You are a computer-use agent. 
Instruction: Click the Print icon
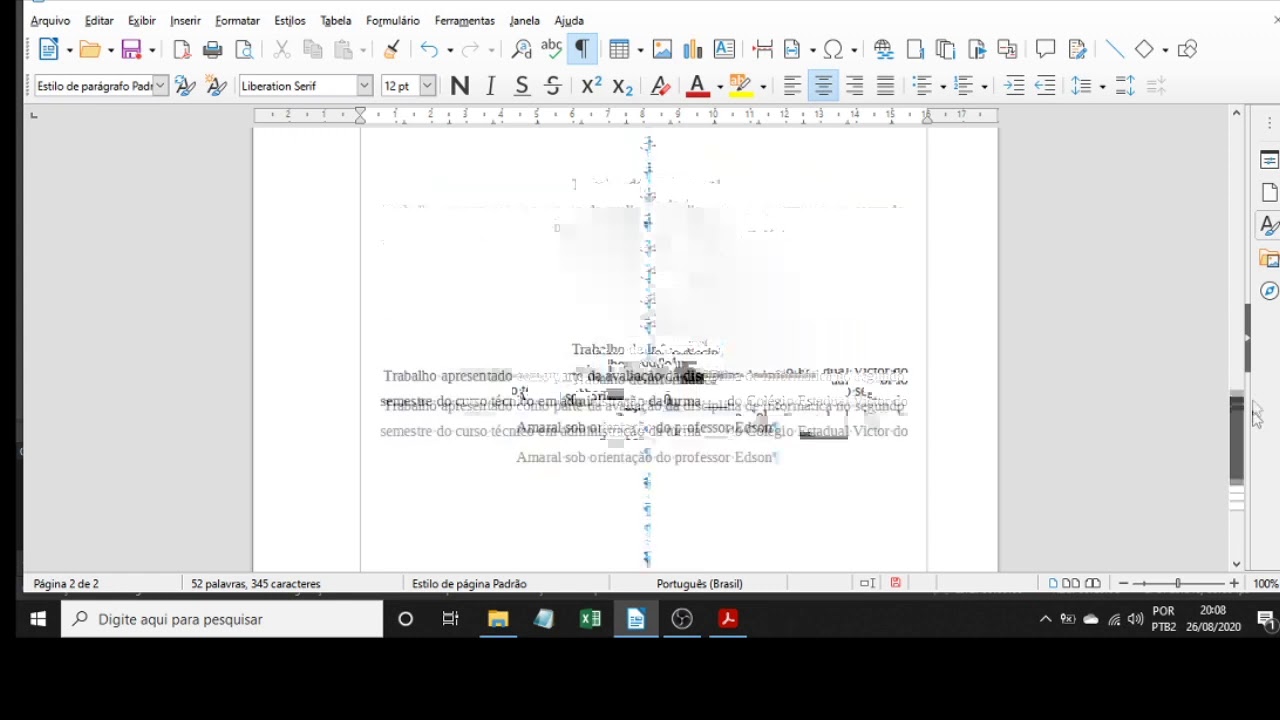212,49
